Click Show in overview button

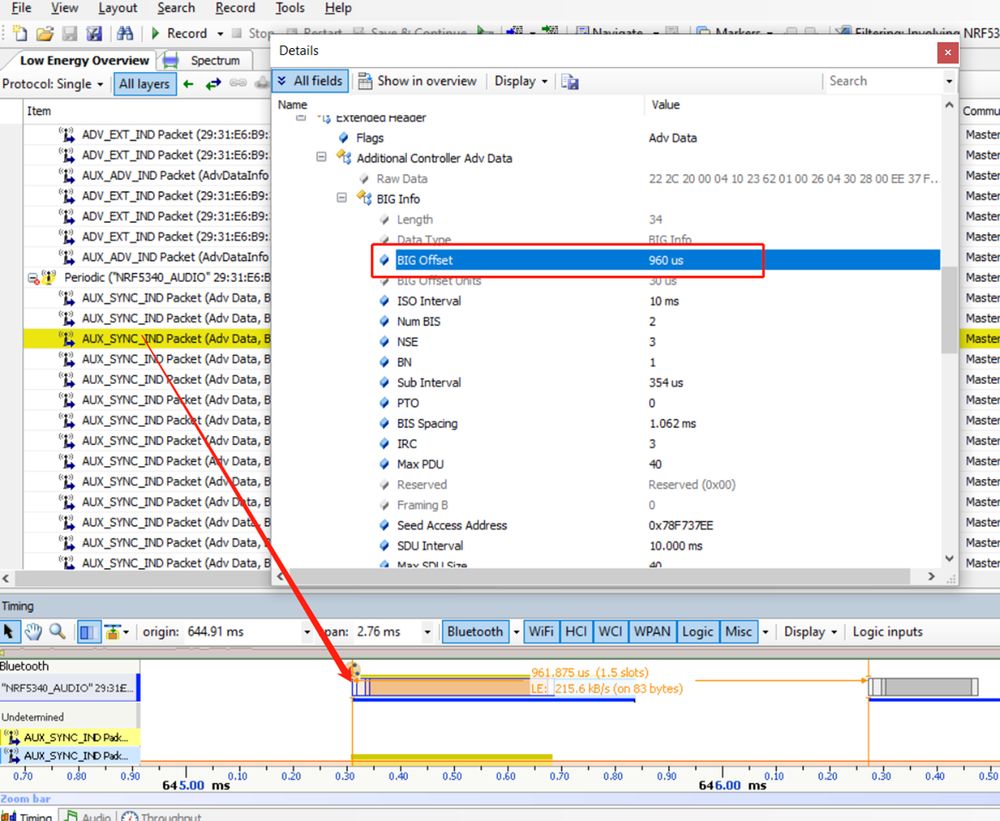(418, 81)
